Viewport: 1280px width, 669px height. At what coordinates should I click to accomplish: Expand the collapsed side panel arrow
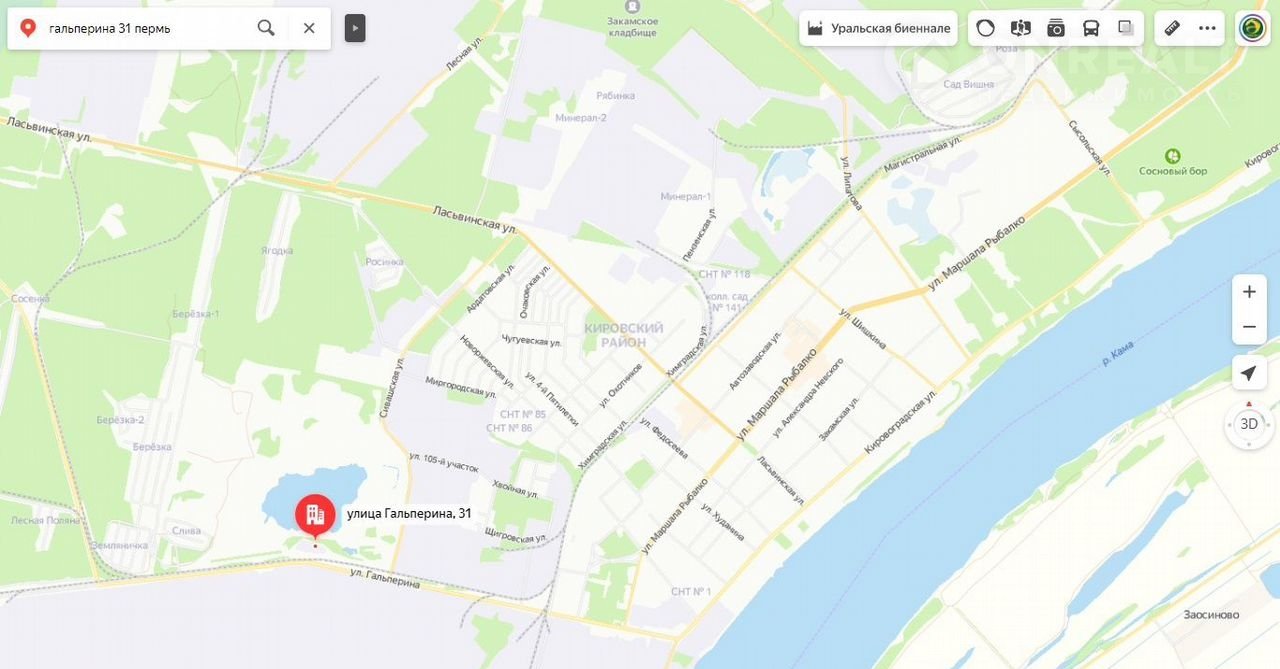(x=355, y=28)
